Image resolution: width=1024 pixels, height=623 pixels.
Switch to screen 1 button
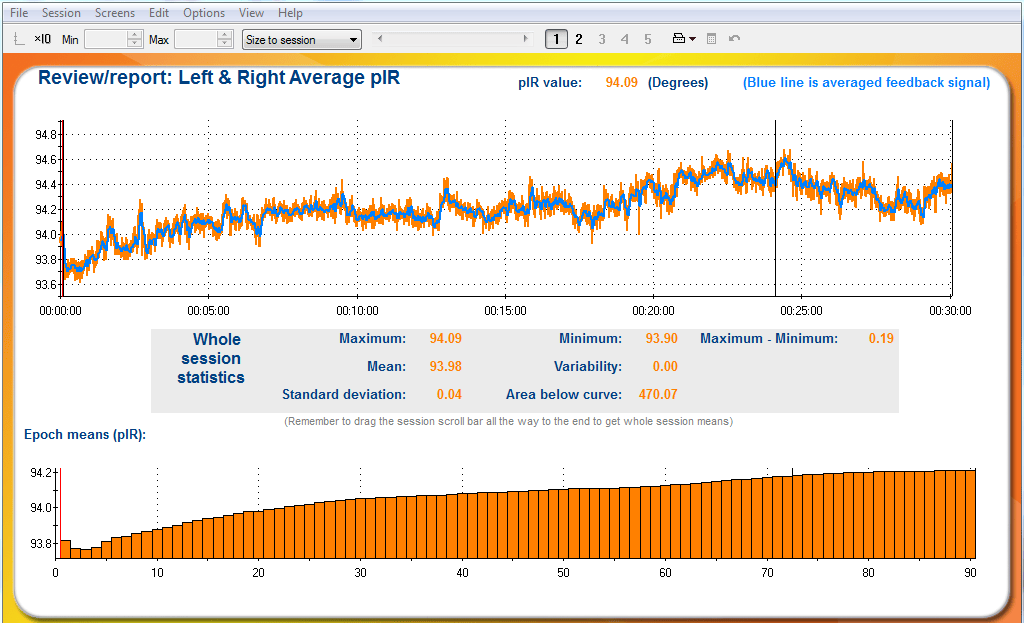tap(556, 39)
